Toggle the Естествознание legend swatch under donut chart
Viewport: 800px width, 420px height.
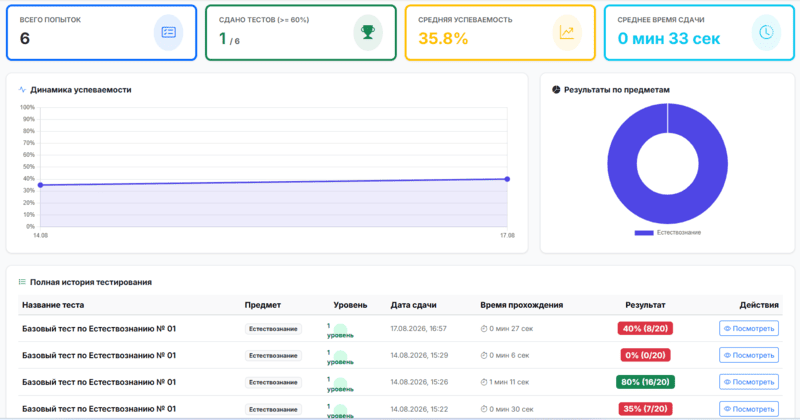coord(644,233)
